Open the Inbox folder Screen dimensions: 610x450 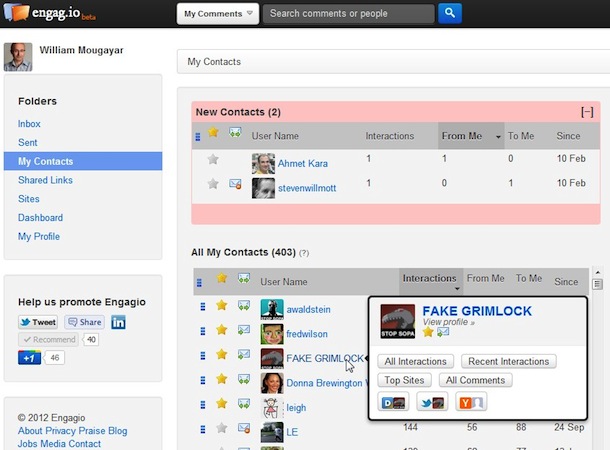(x=29, y=124)
